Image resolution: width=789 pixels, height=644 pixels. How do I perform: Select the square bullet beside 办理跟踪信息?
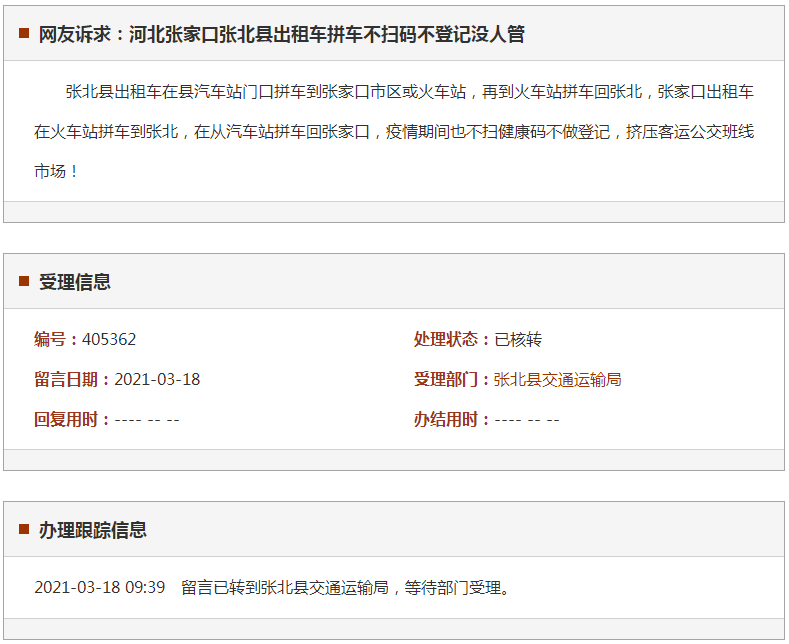pyautogui.click(x=24, y=529)
